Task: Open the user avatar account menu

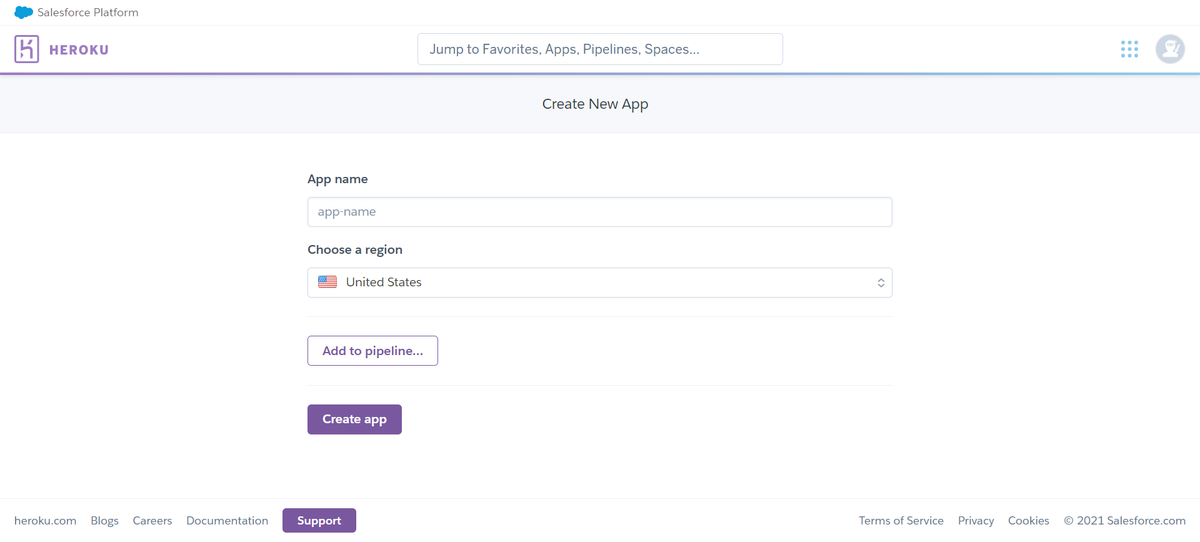Action: point(1170,49)
